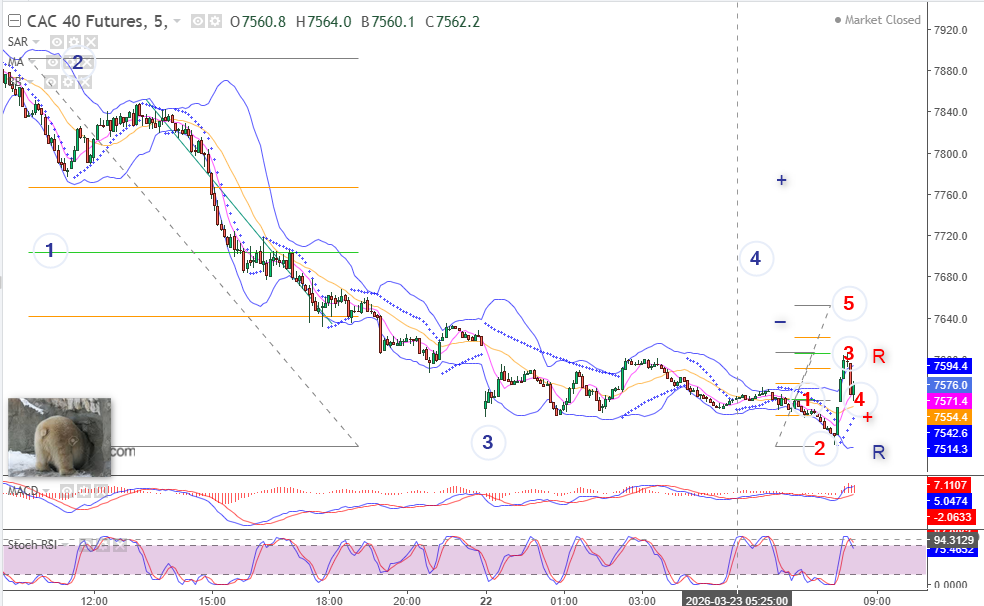Click the 7760.0 price scale label

[950, 195]
